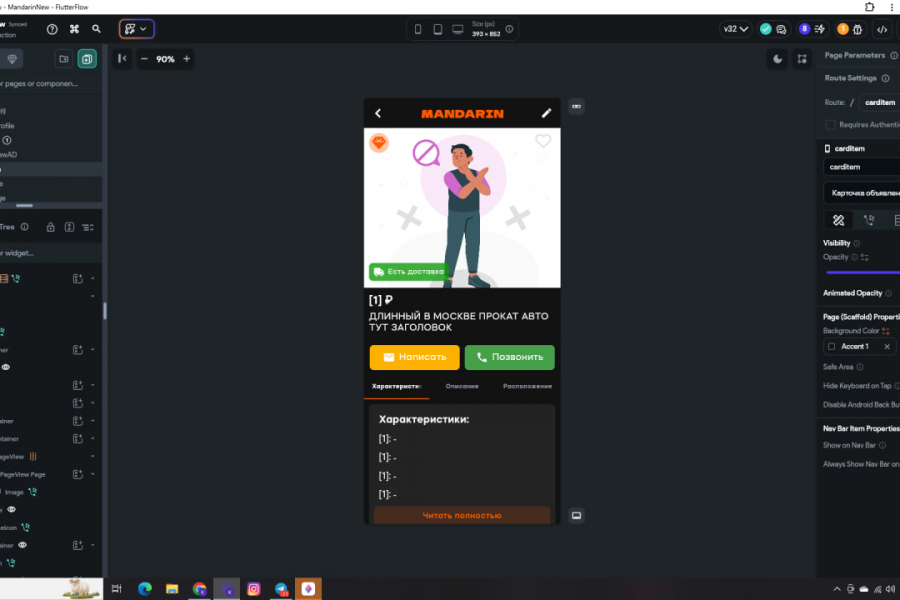Collapse the left panel with arrow icon

point(122,59)
